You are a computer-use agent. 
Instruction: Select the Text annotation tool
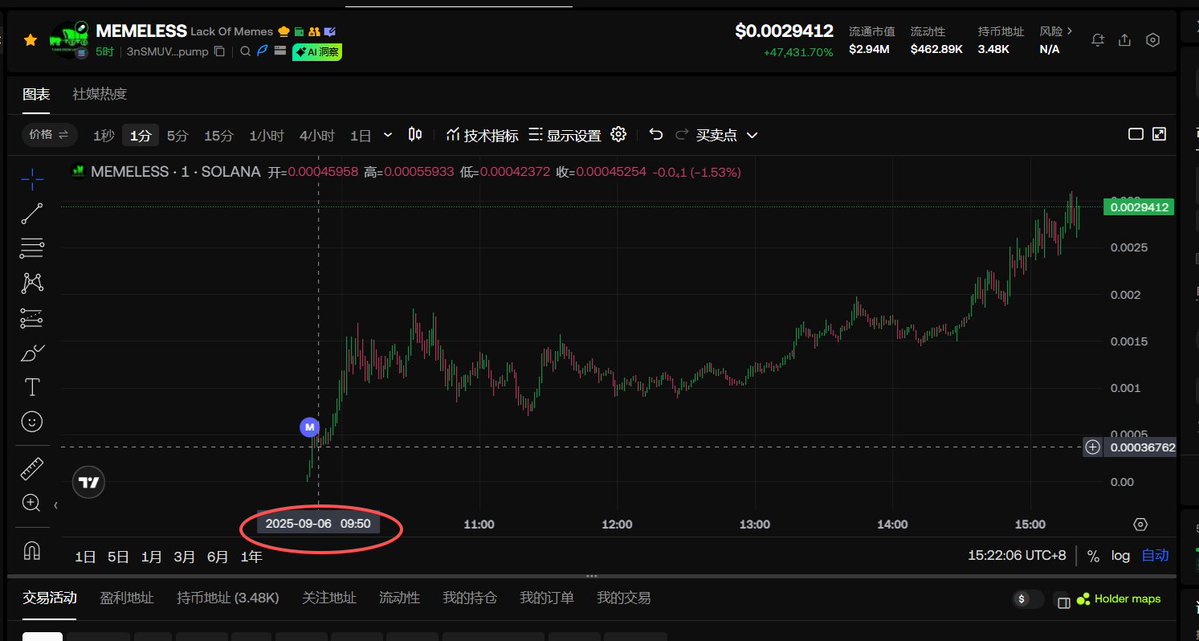point(32,388)
